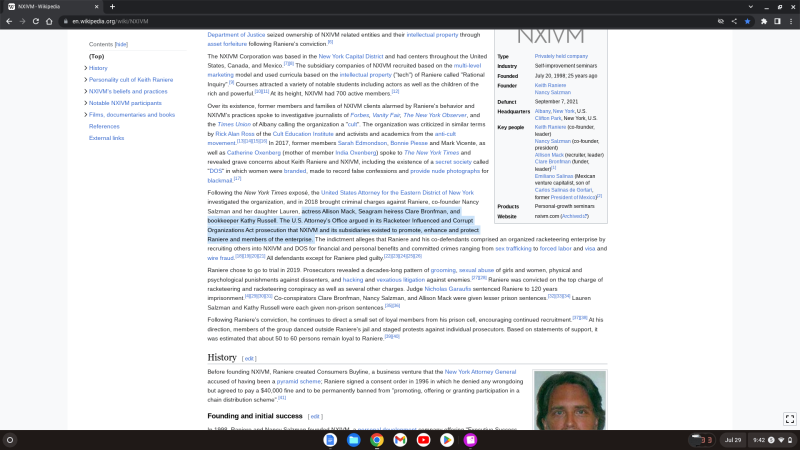The image size is (800, 450).
Task: Open the status tray showing 9:42
Action: [772, 440]
